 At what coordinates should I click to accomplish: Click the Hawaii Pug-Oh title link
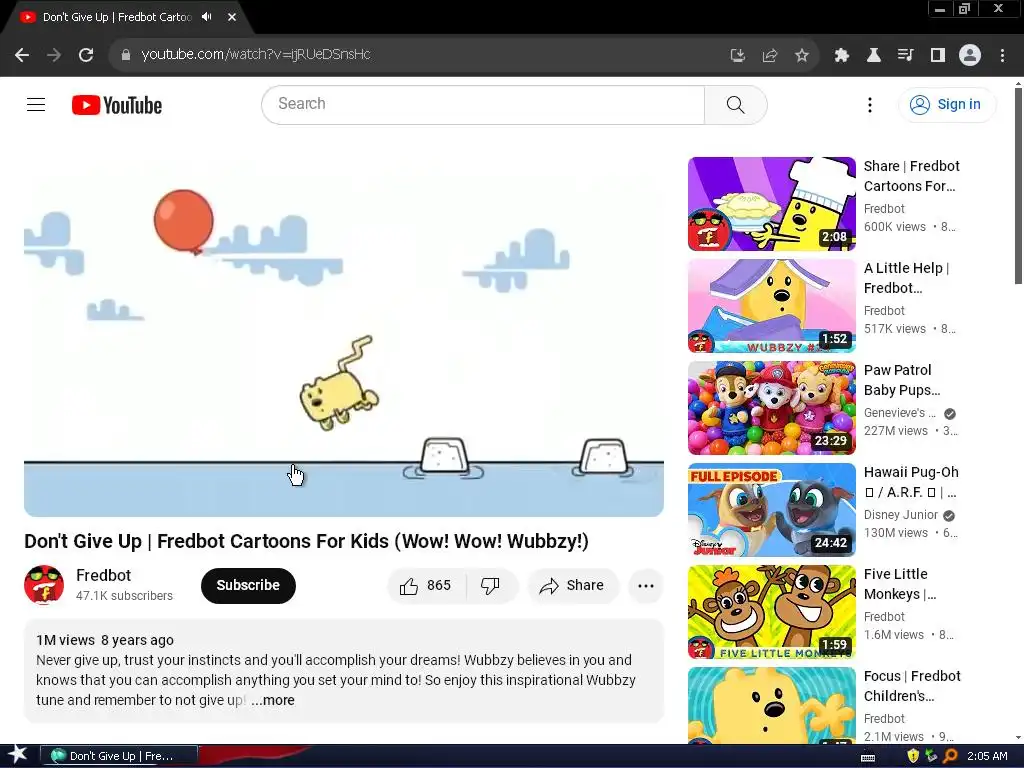[x=911, y=481]
